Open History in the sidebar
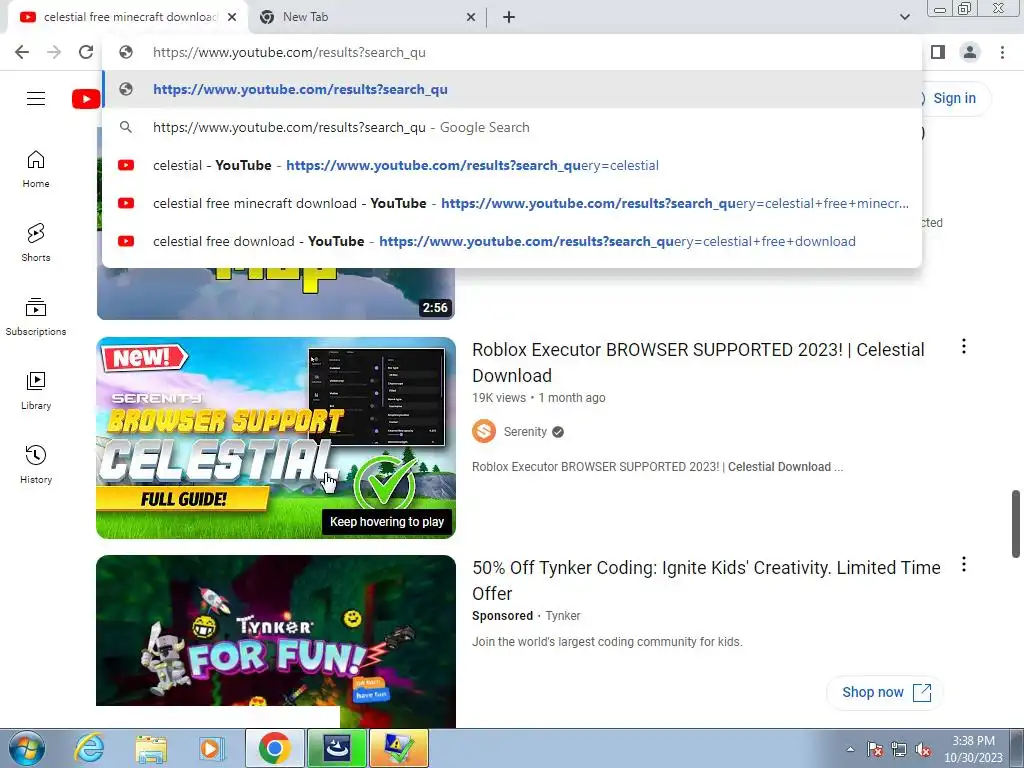The width and height of the screenshot is (1024, 768). click(36, 464)
